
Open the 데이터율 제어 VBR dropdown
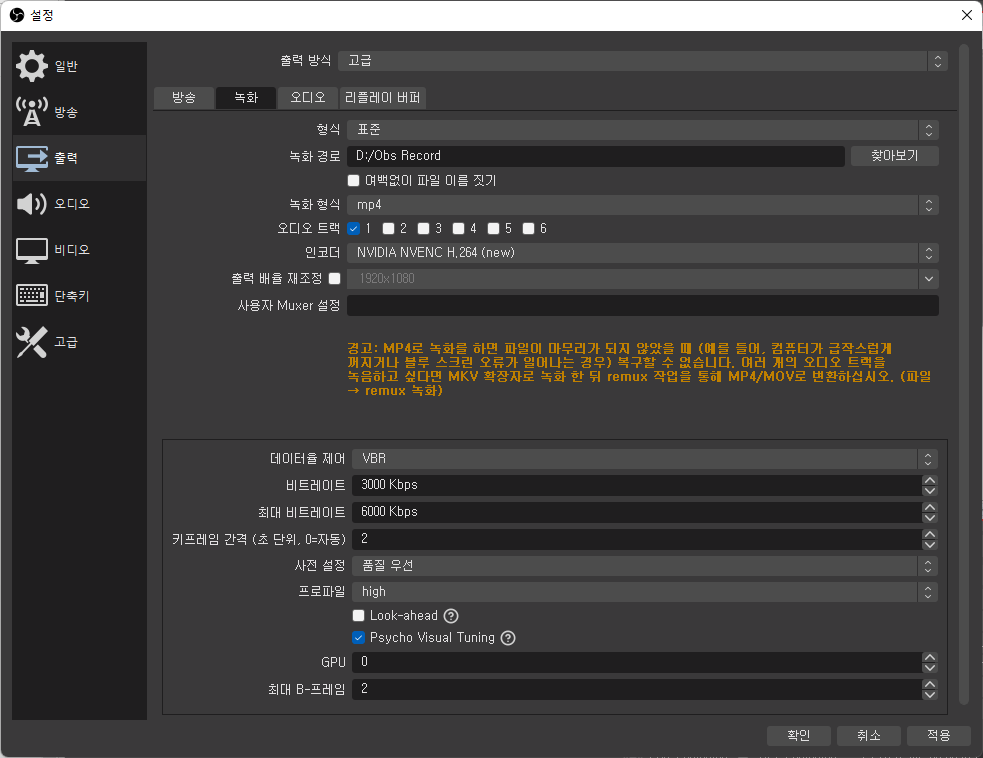coord(644,459)
